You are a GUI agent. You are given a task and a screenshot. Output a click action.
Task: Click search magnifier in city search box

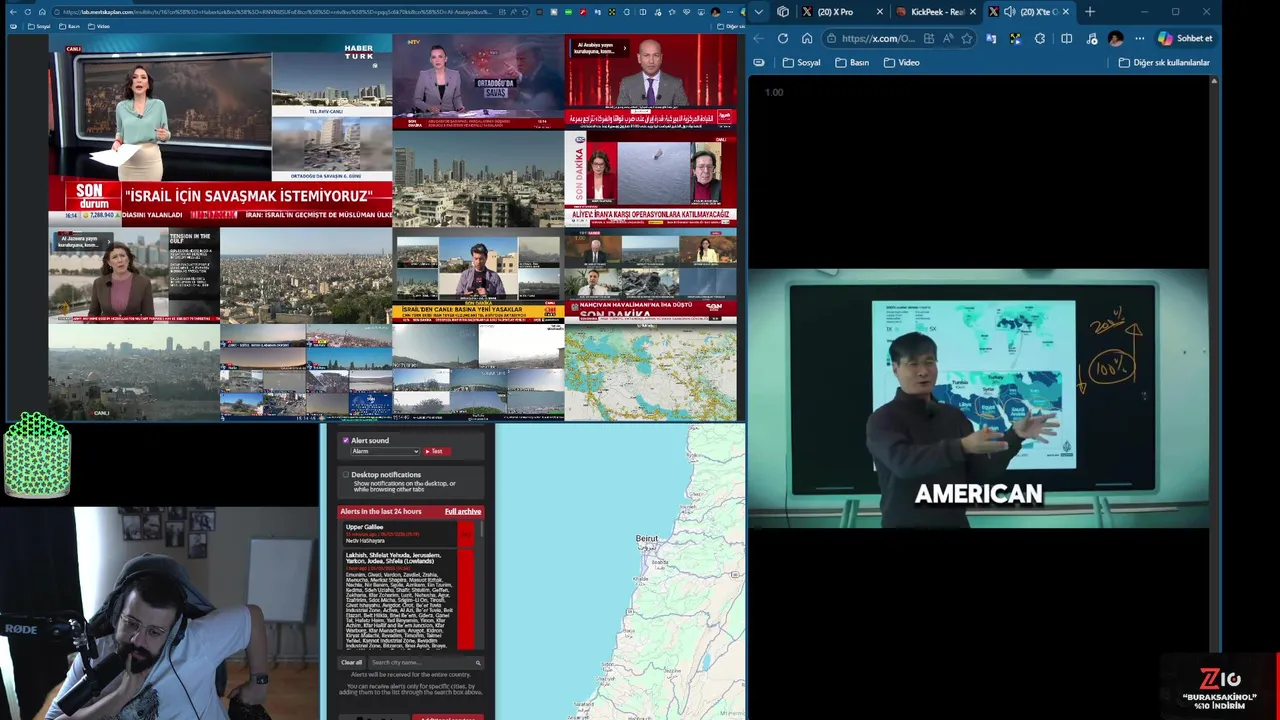tap(478, 662)
